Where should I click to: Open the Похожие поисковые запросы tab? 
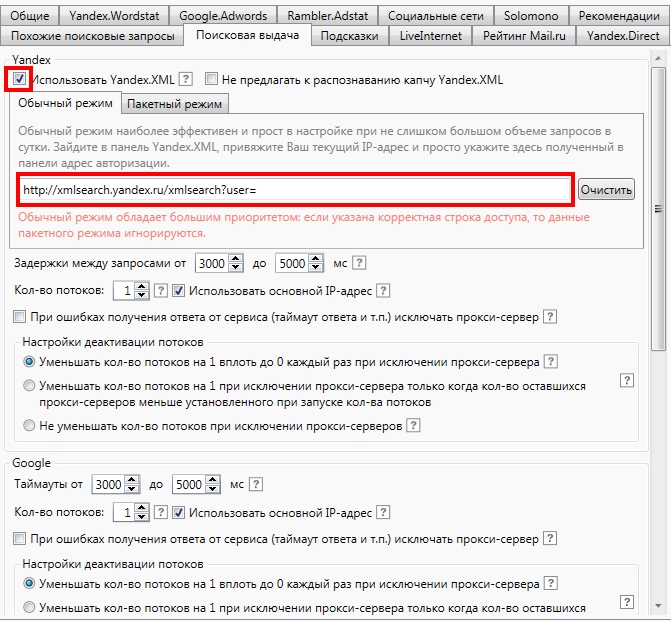pyautogui.click(x=92, y=36)
